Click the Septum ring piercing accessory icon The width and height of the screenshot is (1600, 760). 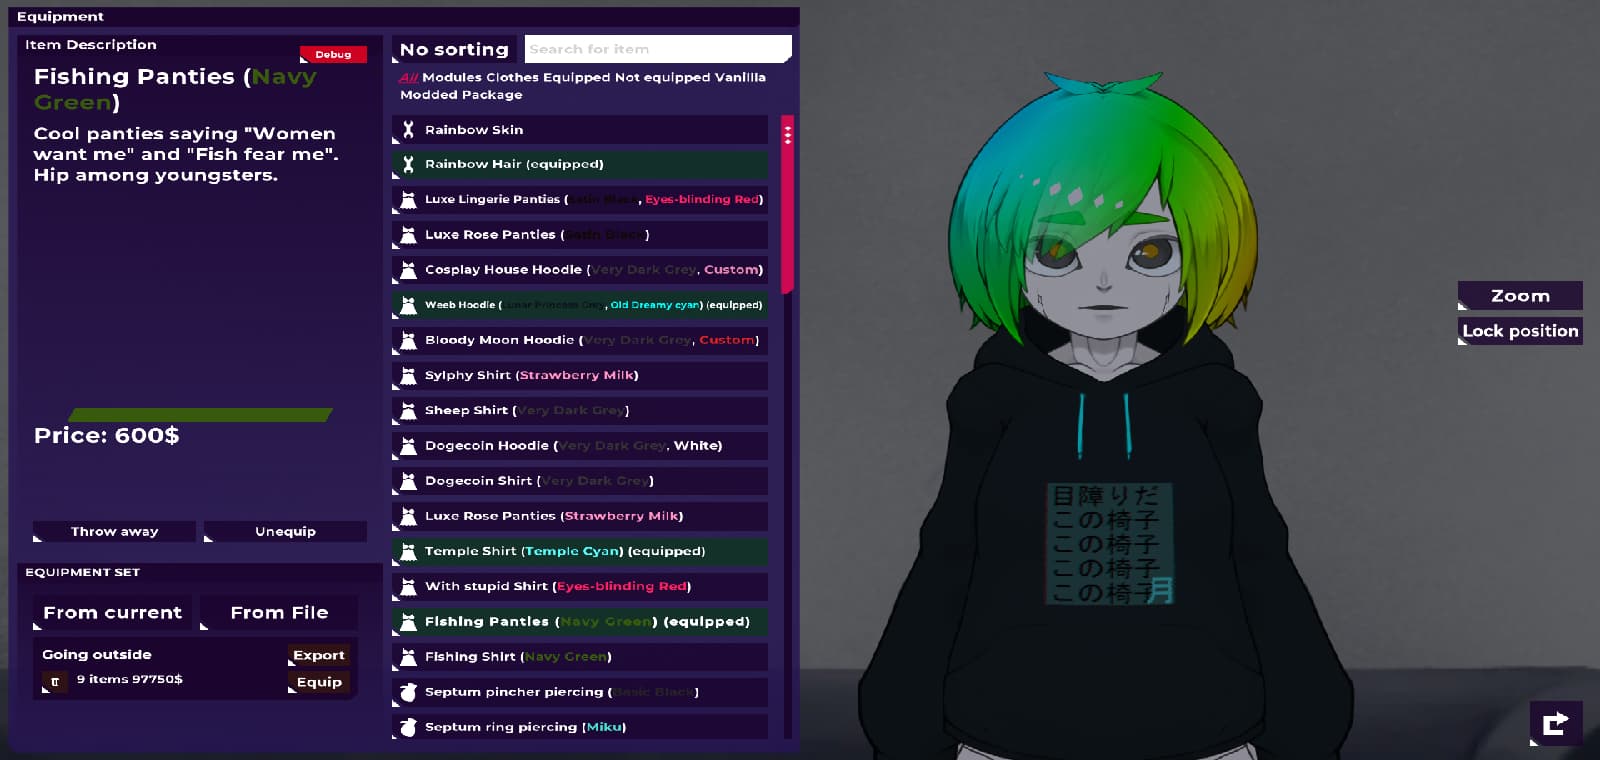tap(408, 727)
